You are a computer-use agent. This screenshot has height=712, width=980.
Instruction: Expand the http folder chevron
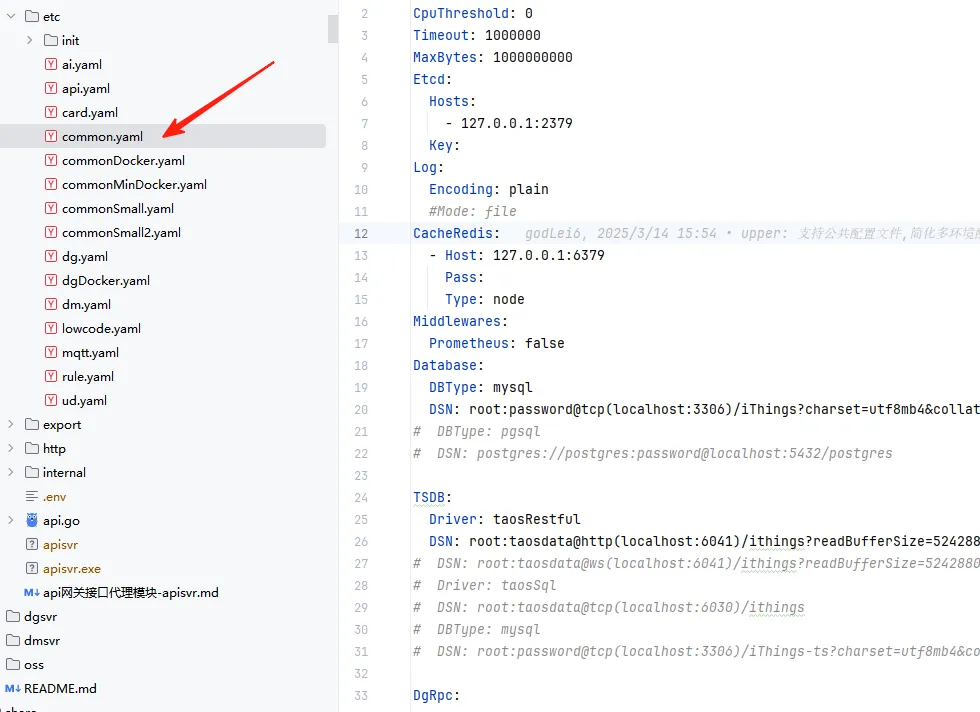coord(11,448)
